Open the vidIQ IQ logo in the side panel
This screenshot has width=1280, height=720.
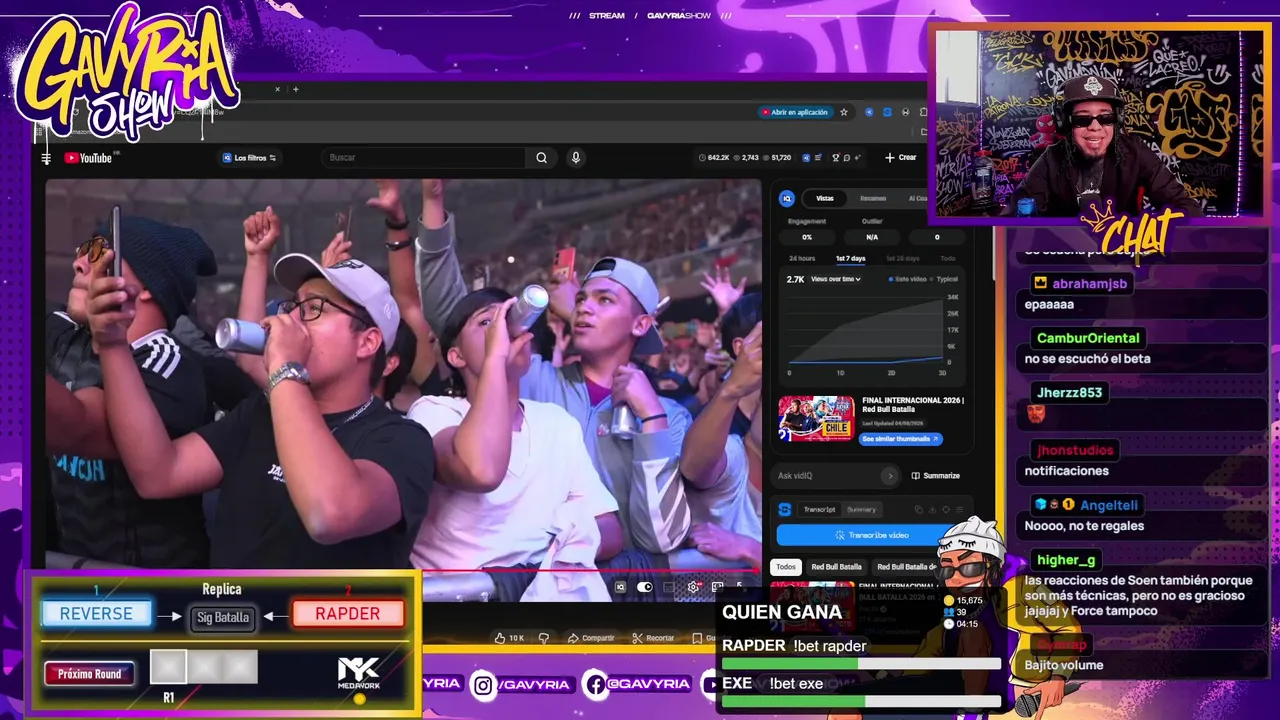(x=786, y=198)
